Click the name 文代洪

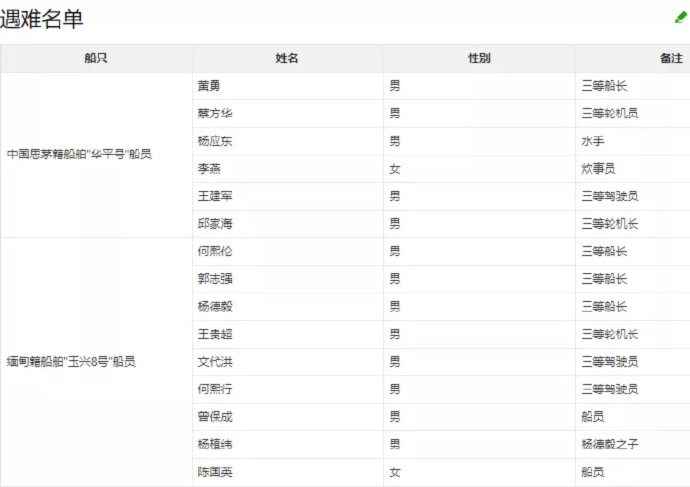pos(215,361)
